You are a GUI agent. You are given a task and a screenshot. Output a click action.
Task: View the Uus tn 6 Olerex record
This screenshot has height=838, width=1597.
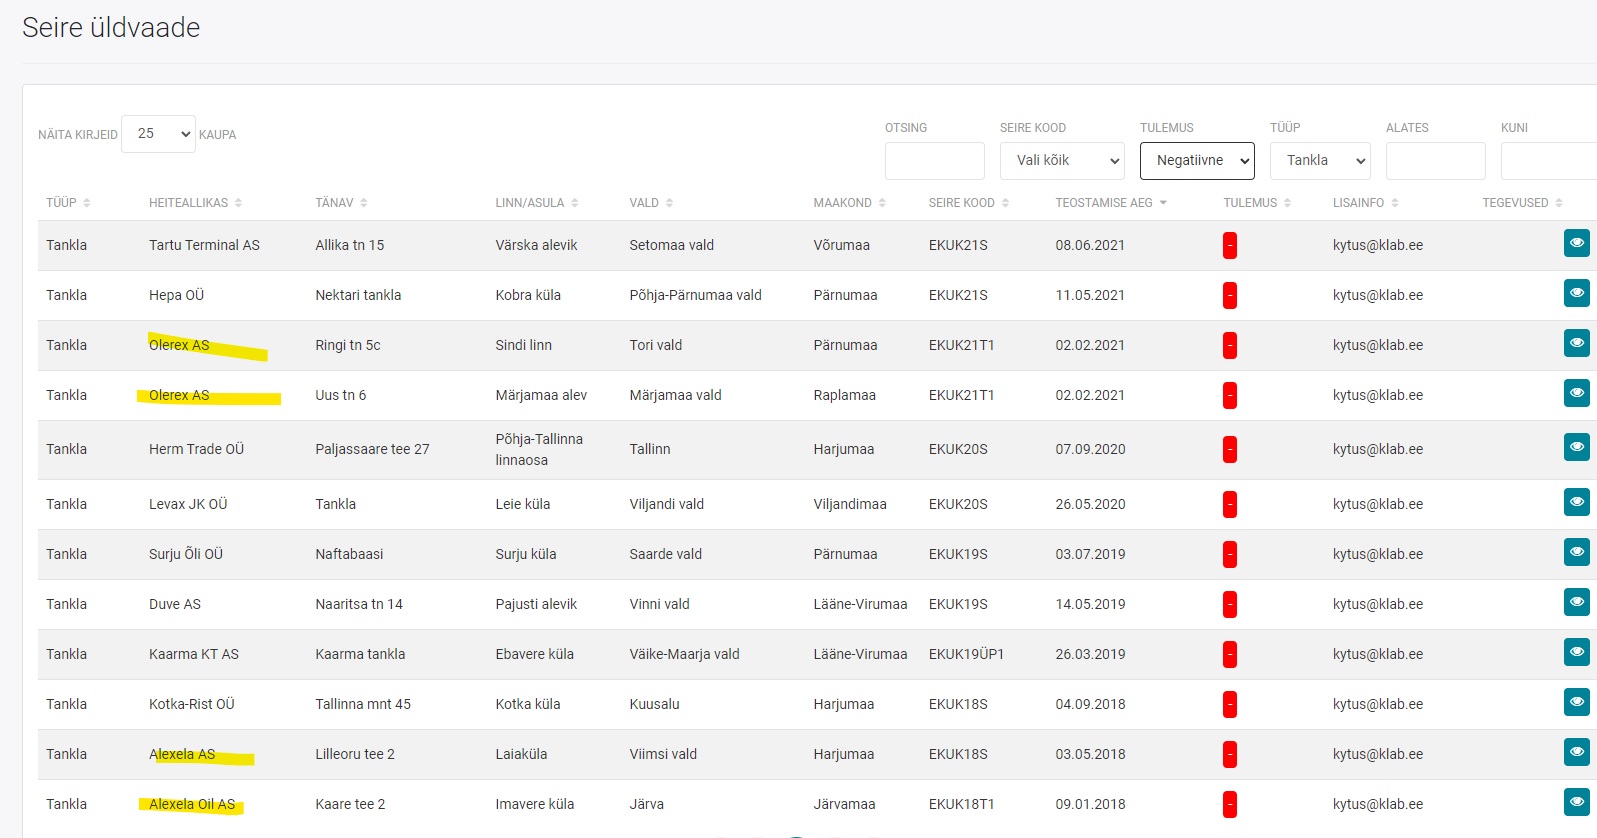(1576, 393)
